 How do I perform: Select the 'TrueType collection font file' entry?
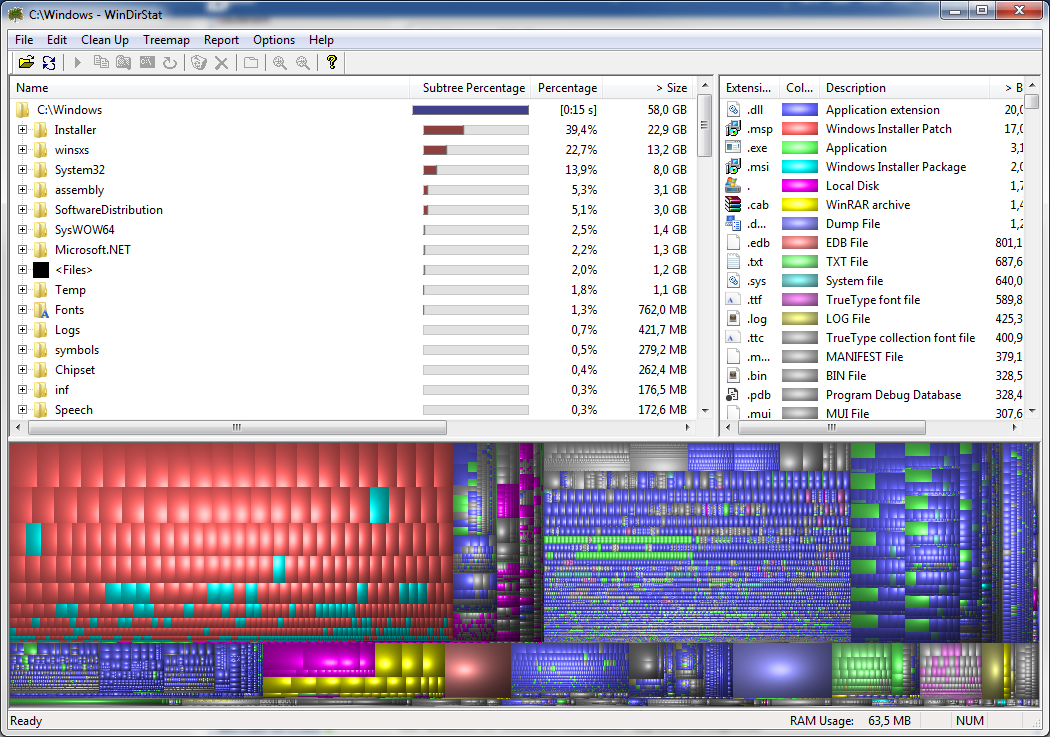pyautogui.click(x=900, y=337)
